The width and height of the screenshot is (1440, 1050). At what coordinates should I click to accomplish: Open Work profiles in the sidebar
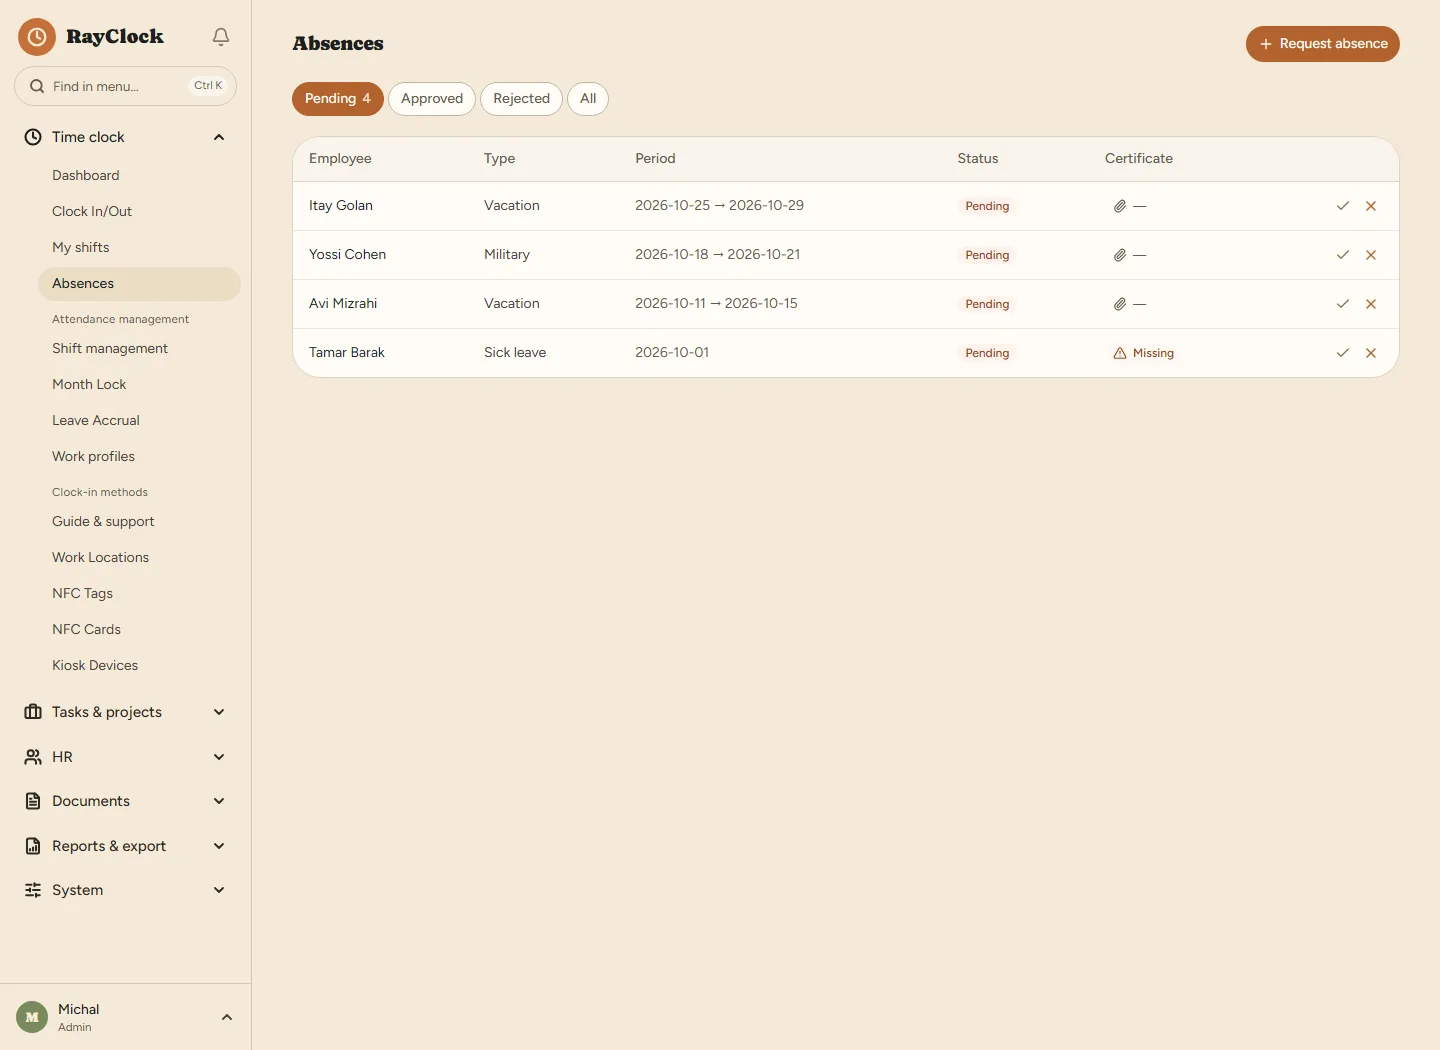tap(139, 456)
